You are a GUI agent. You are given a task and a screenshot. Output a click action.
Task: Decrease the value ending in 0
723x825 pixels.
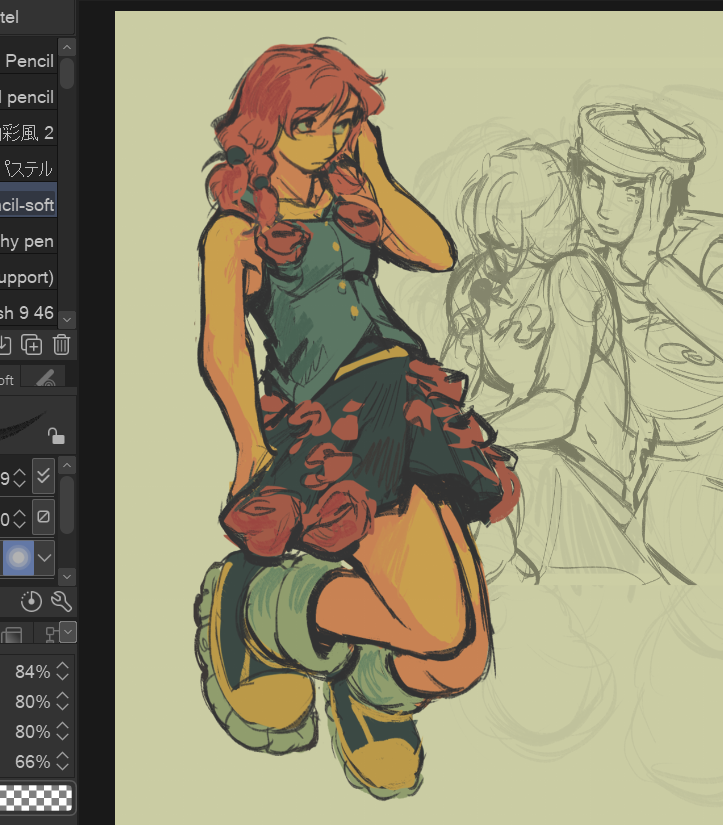[20, 524]
